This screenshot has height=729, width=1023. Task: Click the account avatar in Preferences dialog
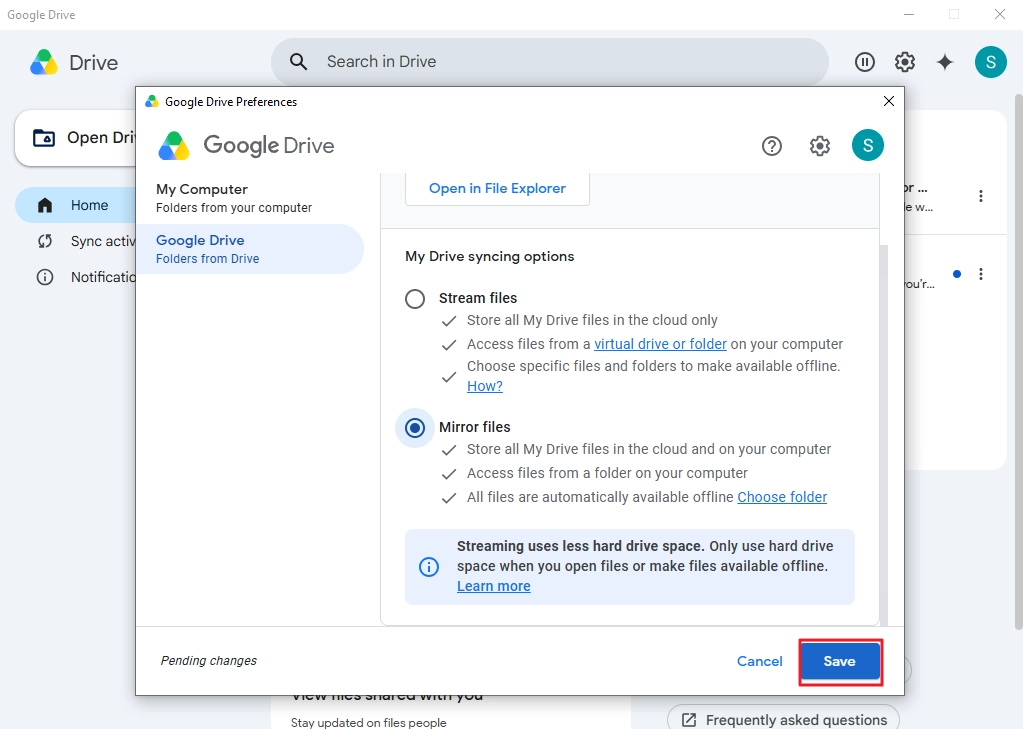pos(868,145)
